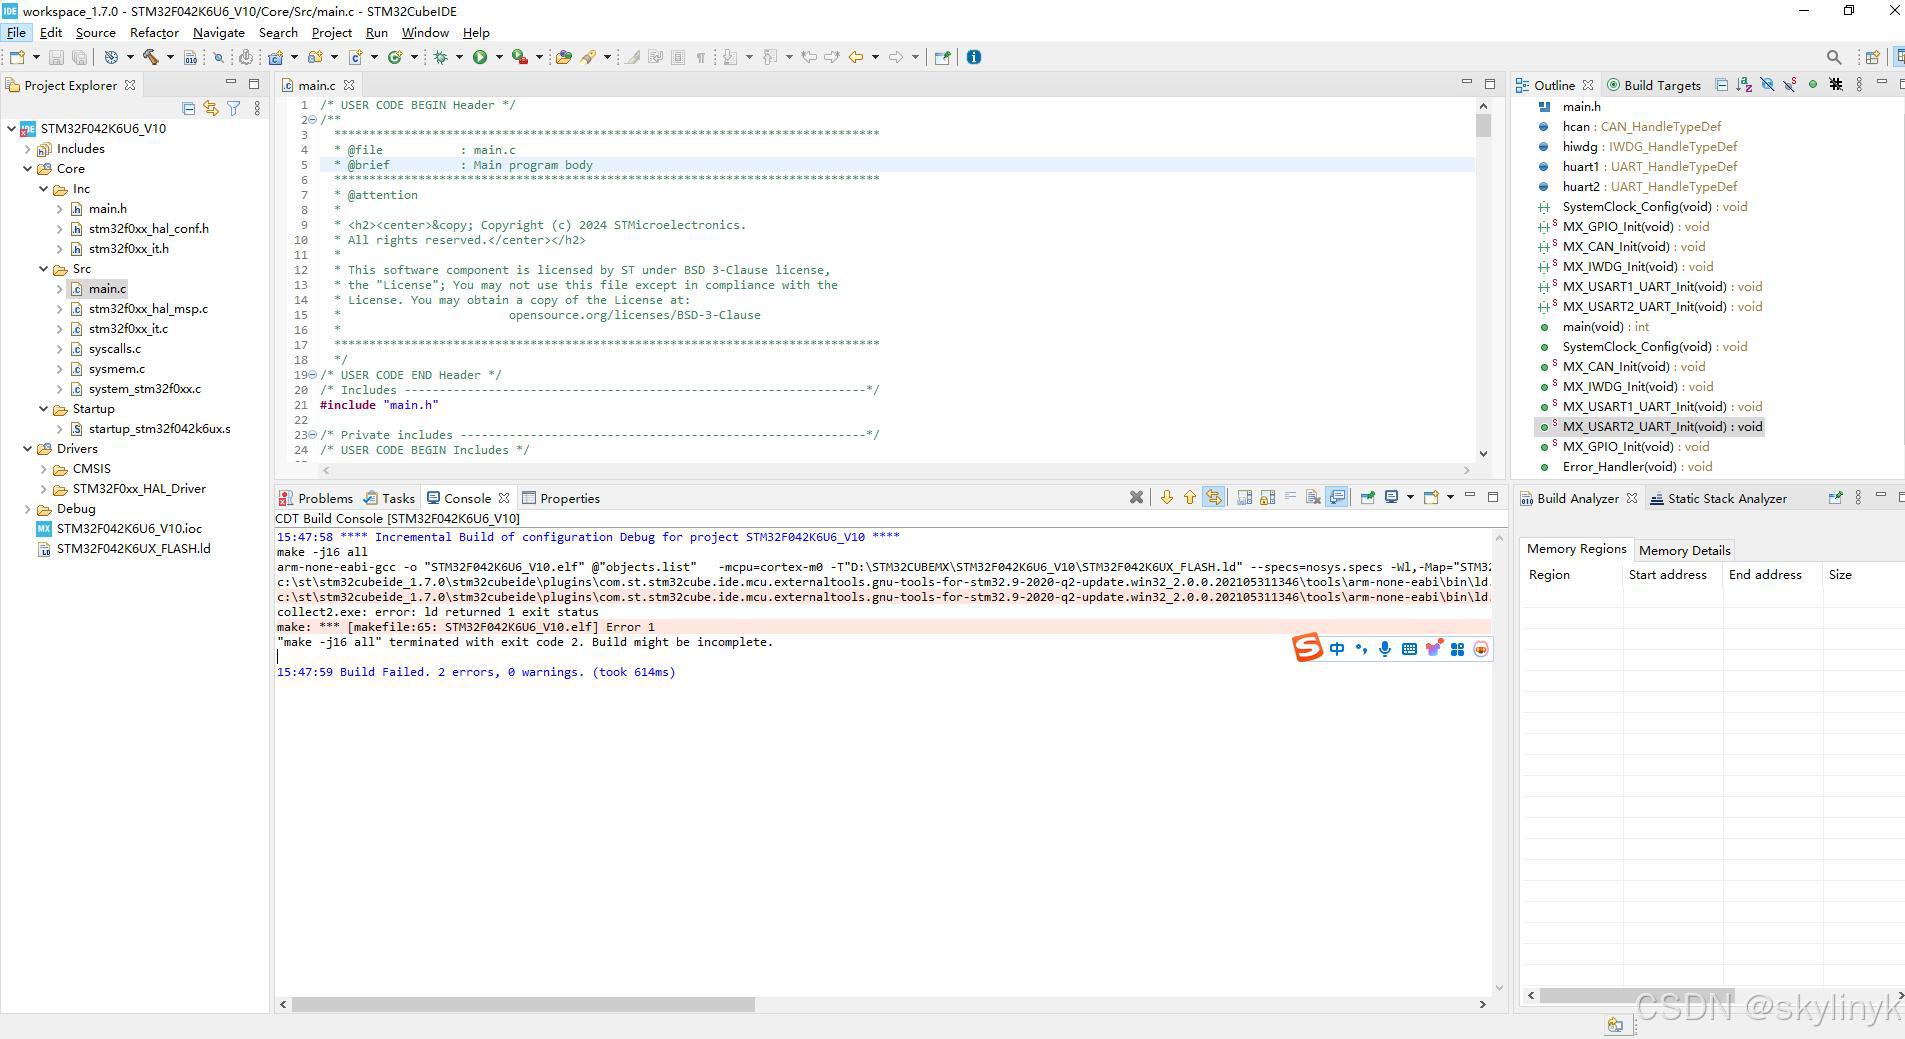1905x1039 pixels.
Task: Click the editor vertical scrollbar thumb
Action: pyautogui.click(x=1483, y=125)
